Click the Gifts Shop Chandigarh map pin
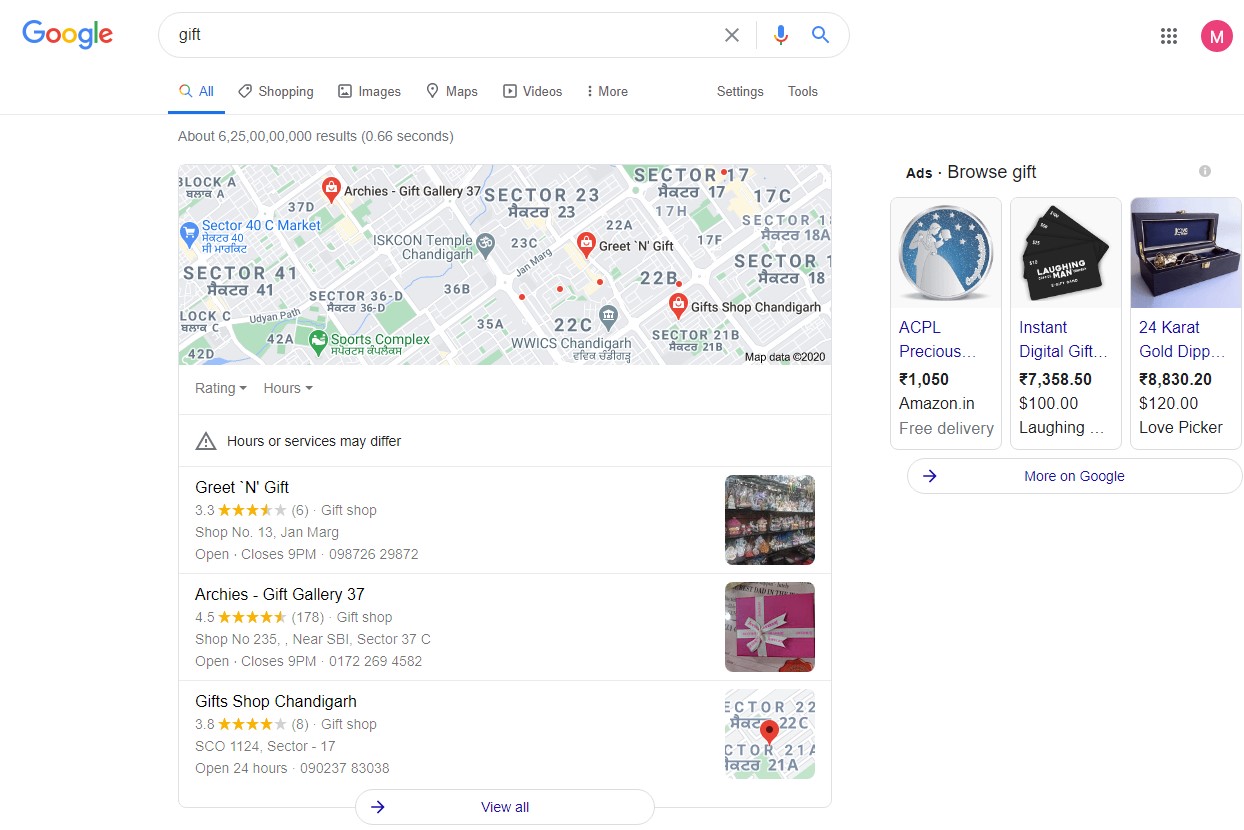 pos(678,305)
